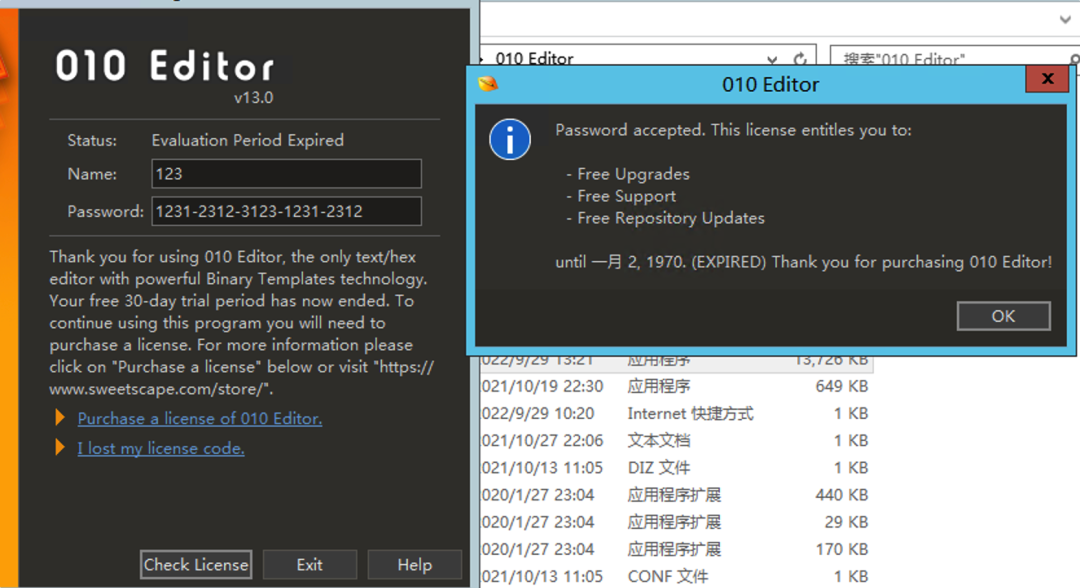Click the Evaluation Period Expired status text
The width and height of the screenshot is (1080, 588).
247,140
